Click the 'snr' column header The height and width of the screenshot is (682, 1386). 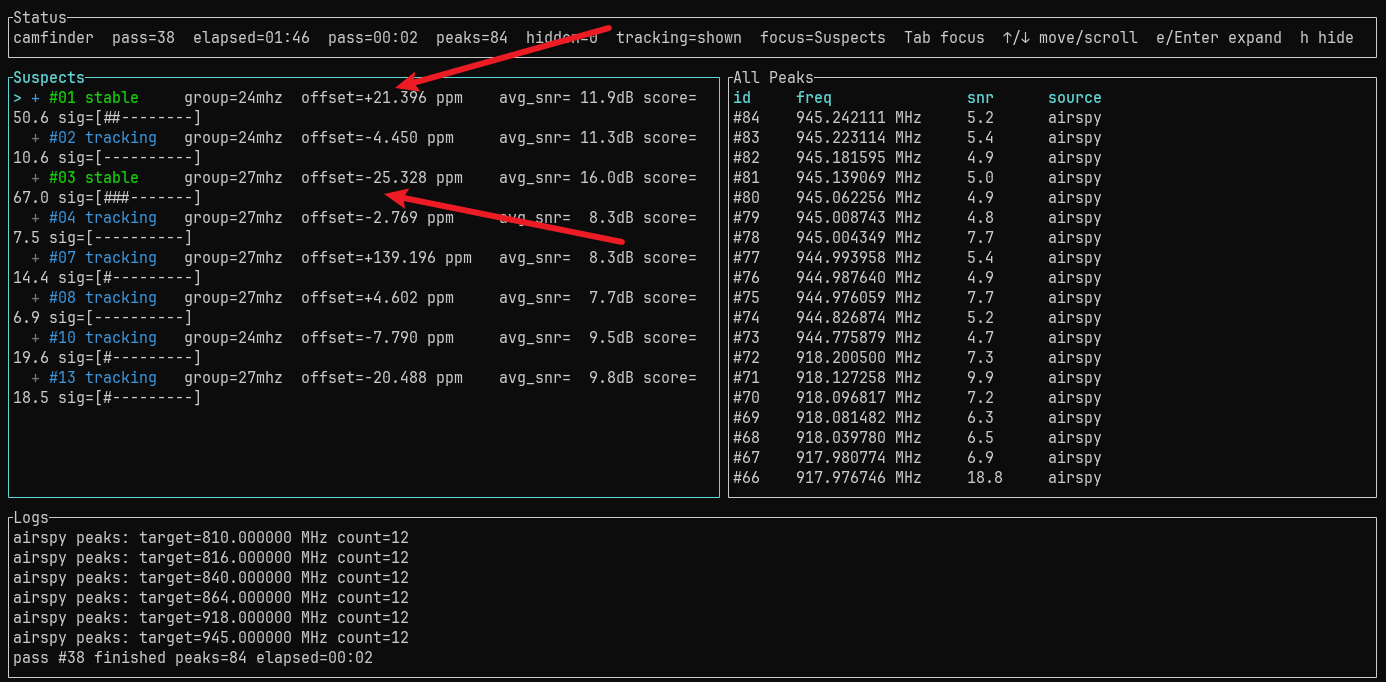pos(981,98)
